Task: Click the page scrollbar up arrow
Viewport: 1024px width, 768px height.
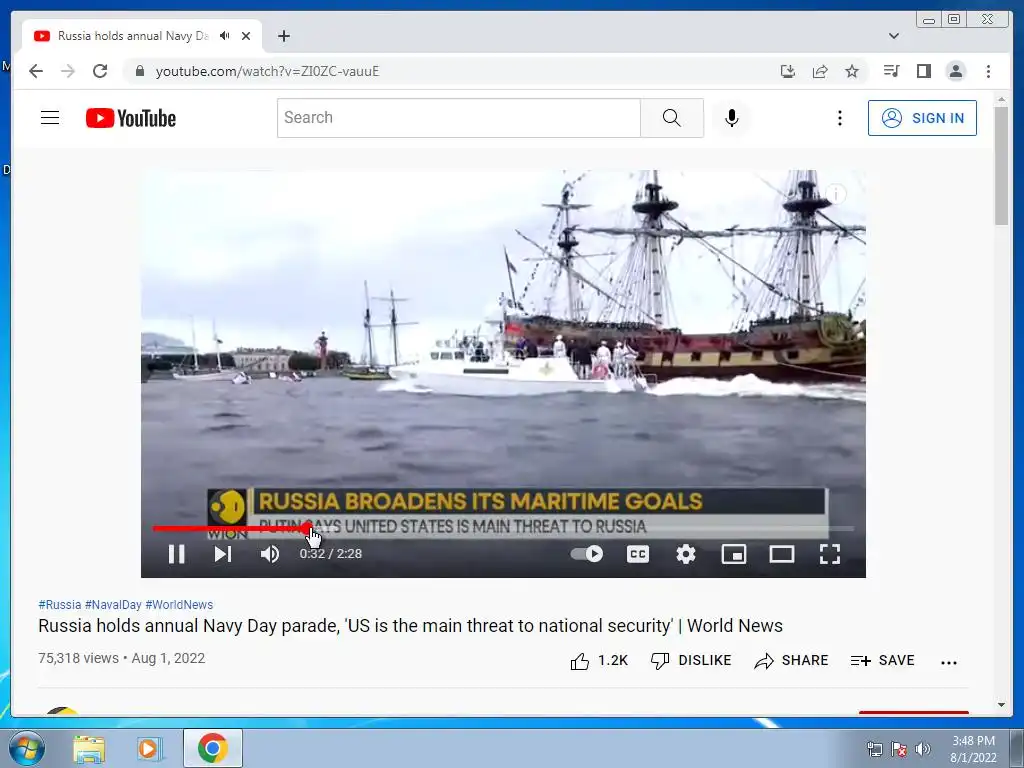Action: point(1002,99)
